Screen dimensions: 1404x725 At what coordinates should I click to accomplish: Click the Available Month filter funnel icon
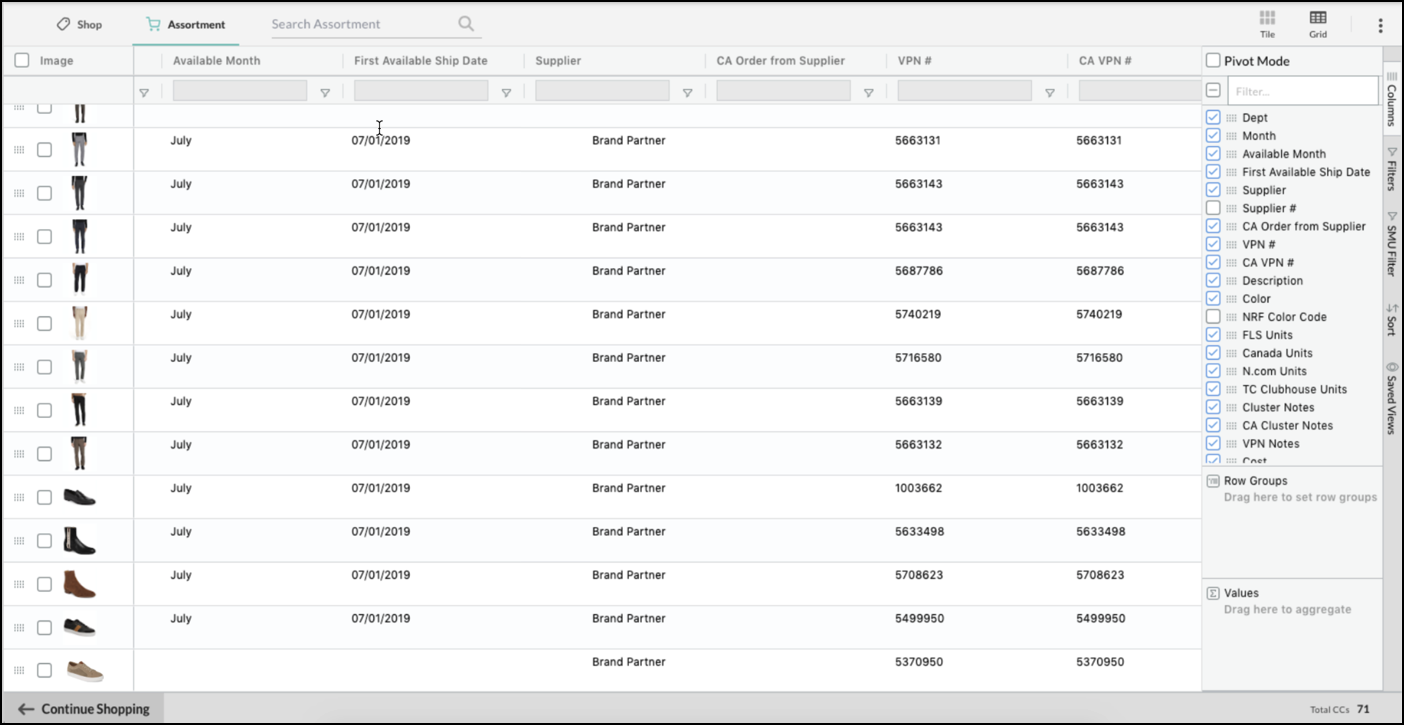pyautogui.click(x=325, y=93)
